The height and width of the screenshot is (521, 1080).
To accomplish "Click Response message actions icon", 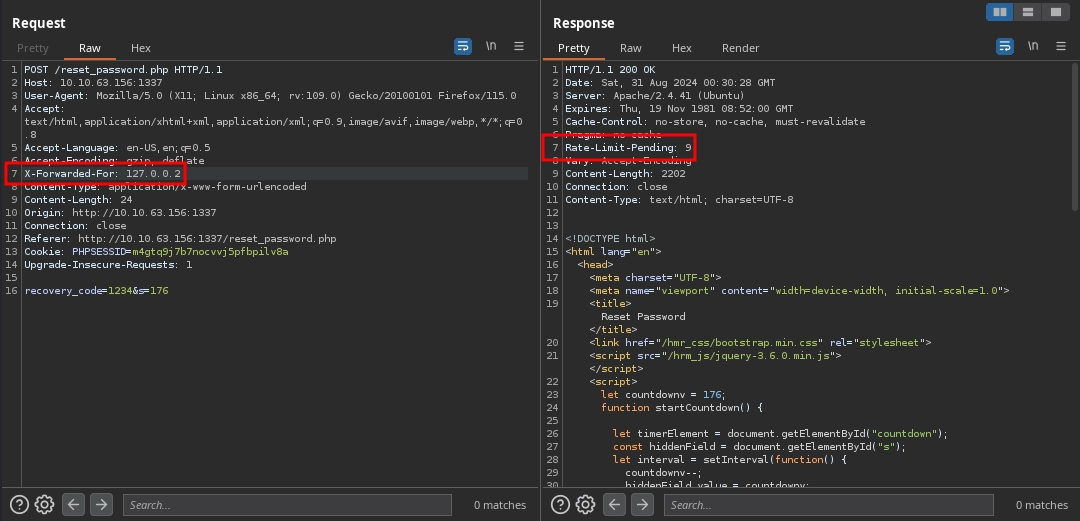I will pyautogui.click(x=1005, y=47).
